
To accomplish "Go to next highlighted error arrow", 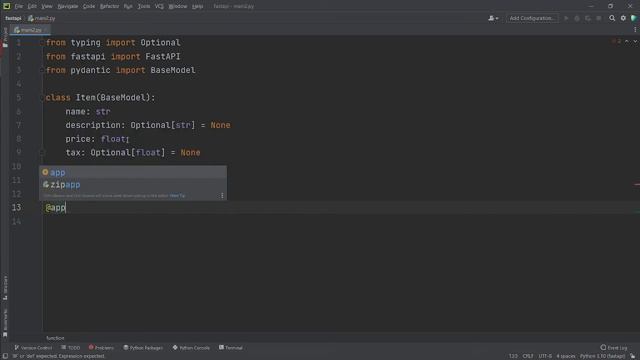I will coord(635,42).
